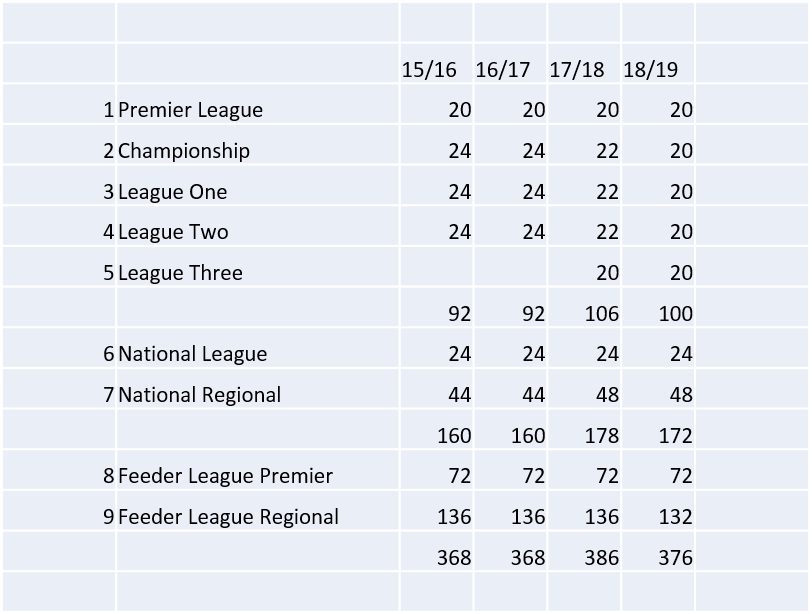Click the League Three label cell
Viewport: 812px width, 614px height.
click(258, 267)
